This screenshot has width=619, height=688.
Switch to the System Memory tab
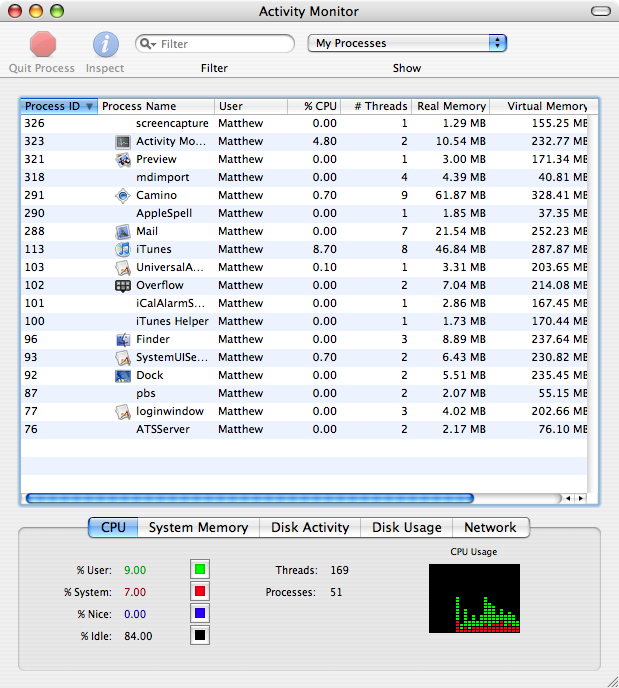(198, 527)
